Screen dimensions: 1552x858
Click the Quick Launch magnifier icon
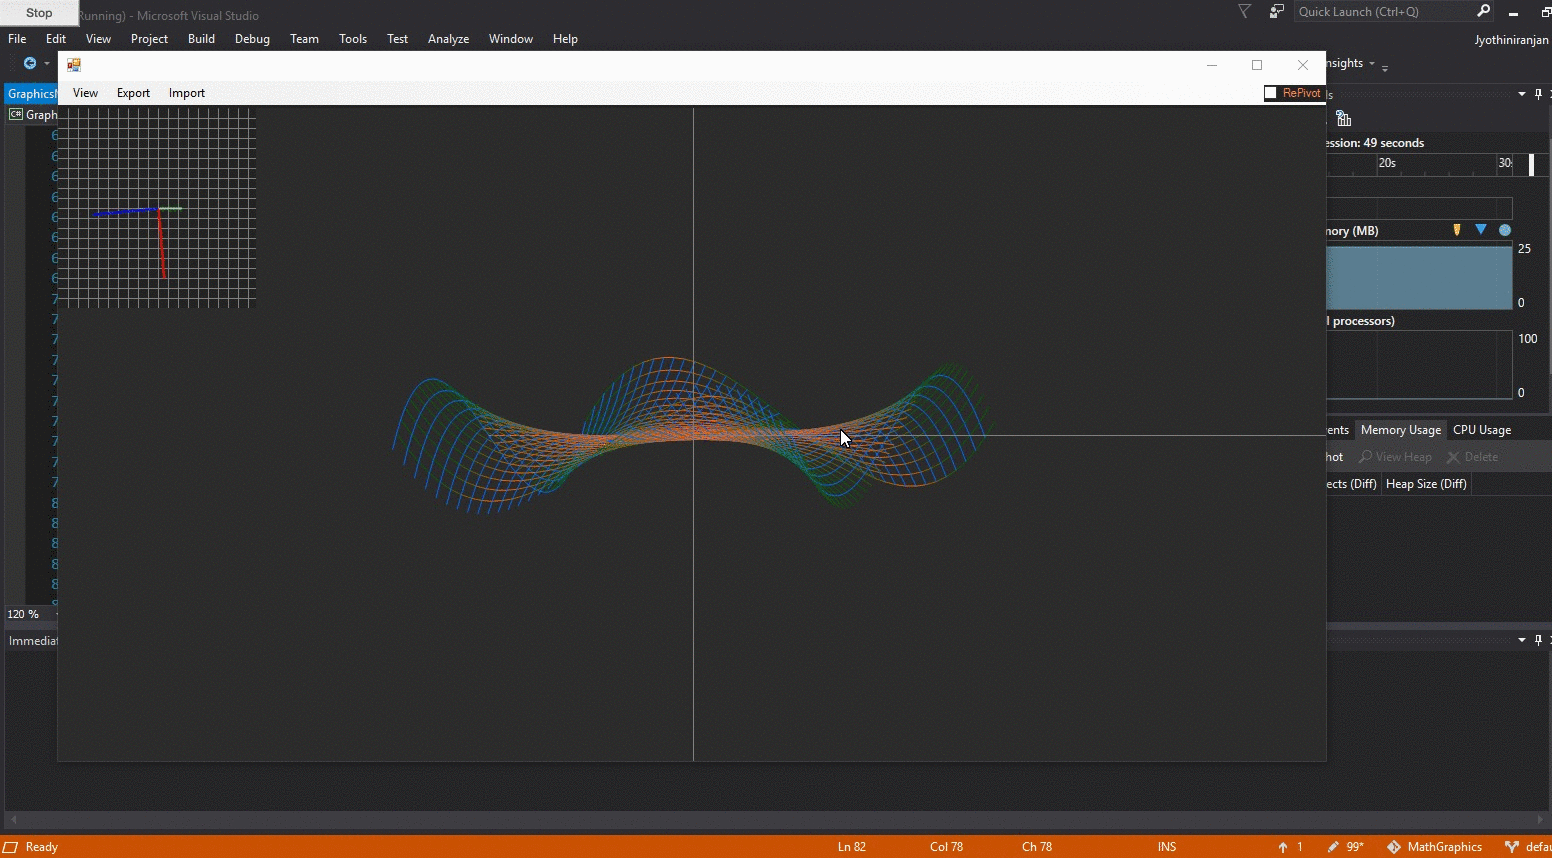pyautogui.click(x=1484, y=11)
